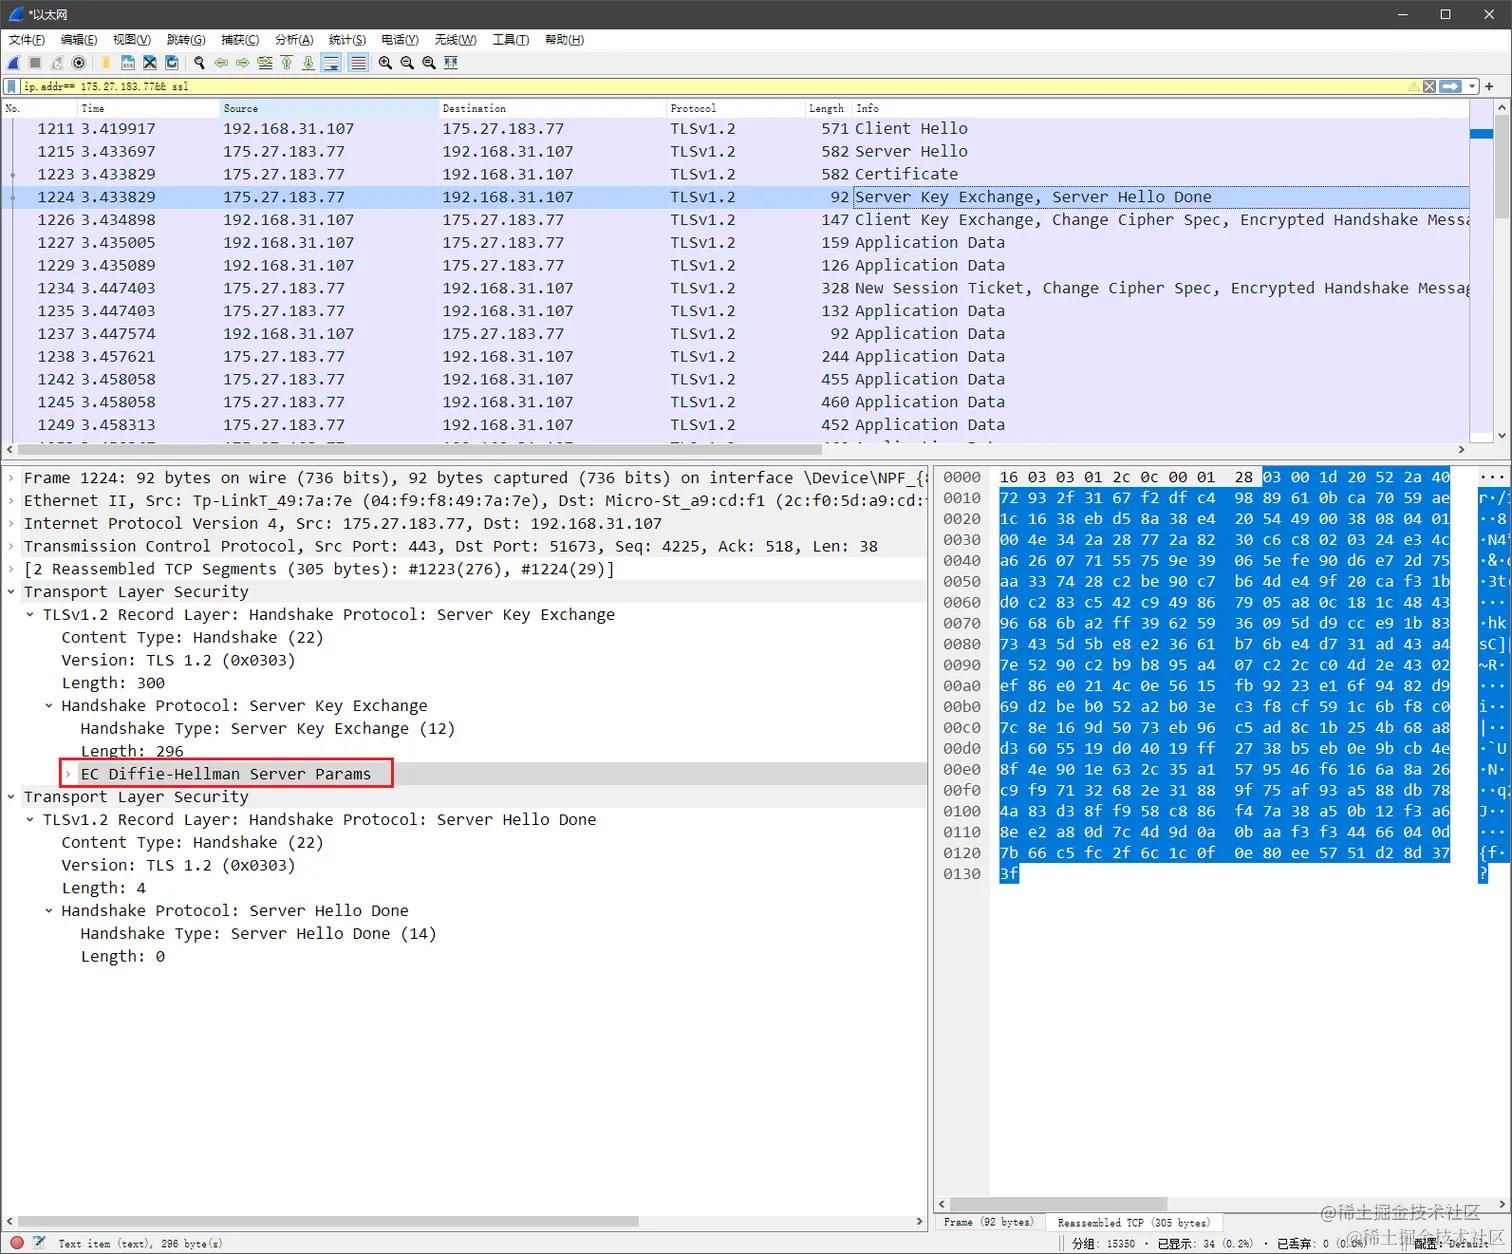Open the 工具(T) menu
This screenshot has width=1512, height=1254.
coord(510,40)
